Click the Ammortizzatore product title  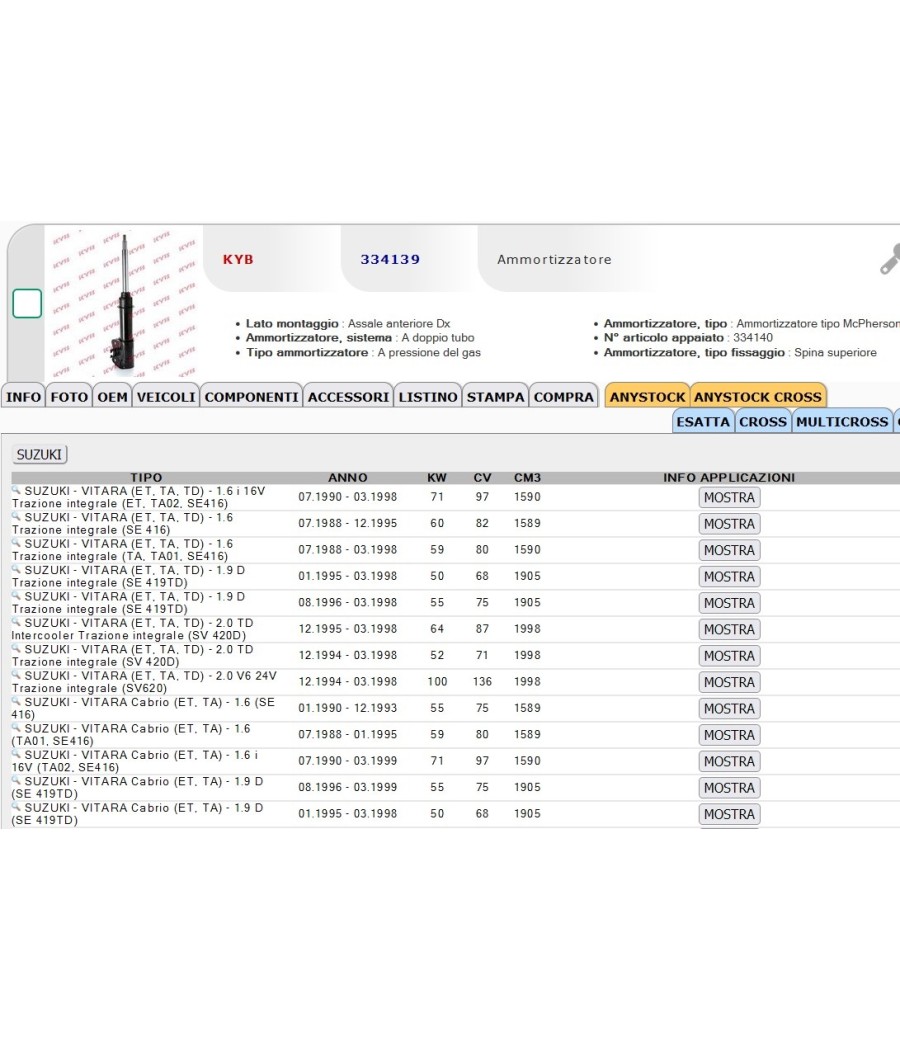click(554, 259)
